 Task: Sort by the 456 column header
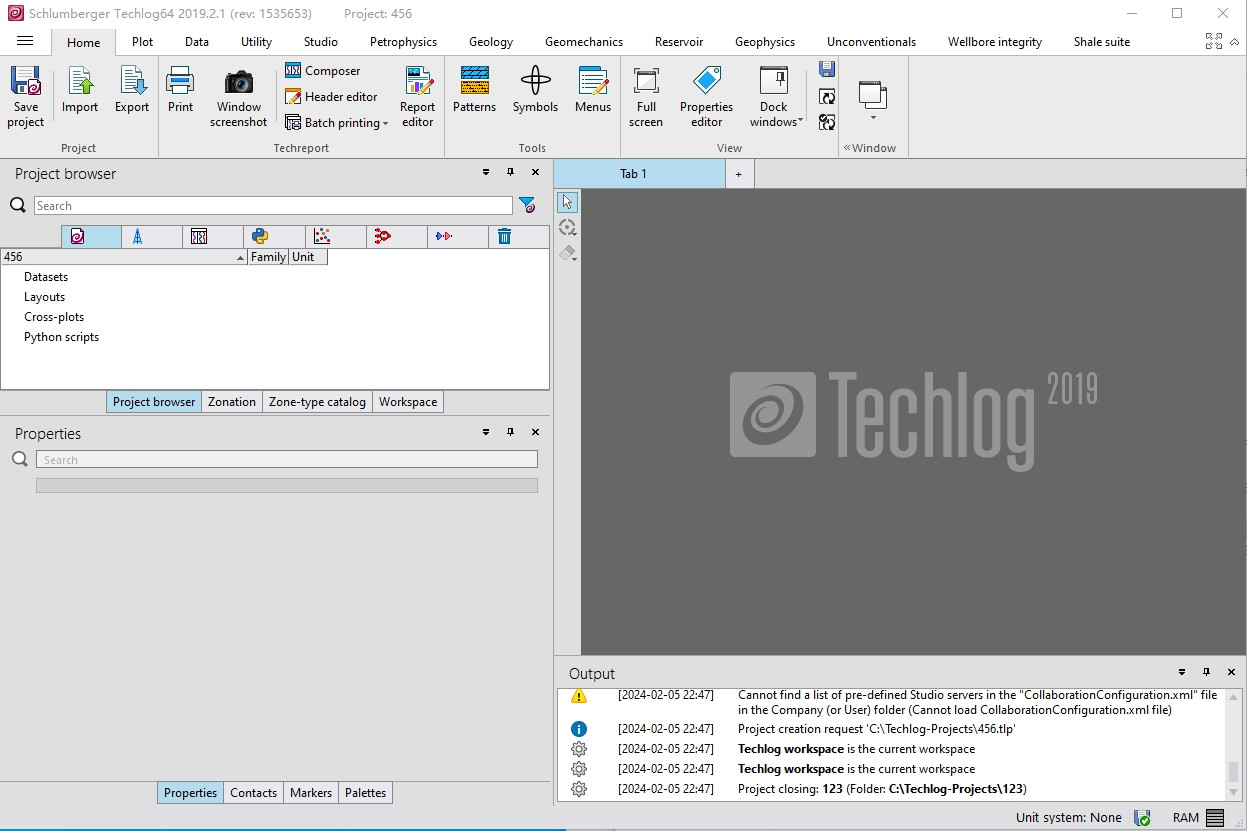(x=124, y=257)
